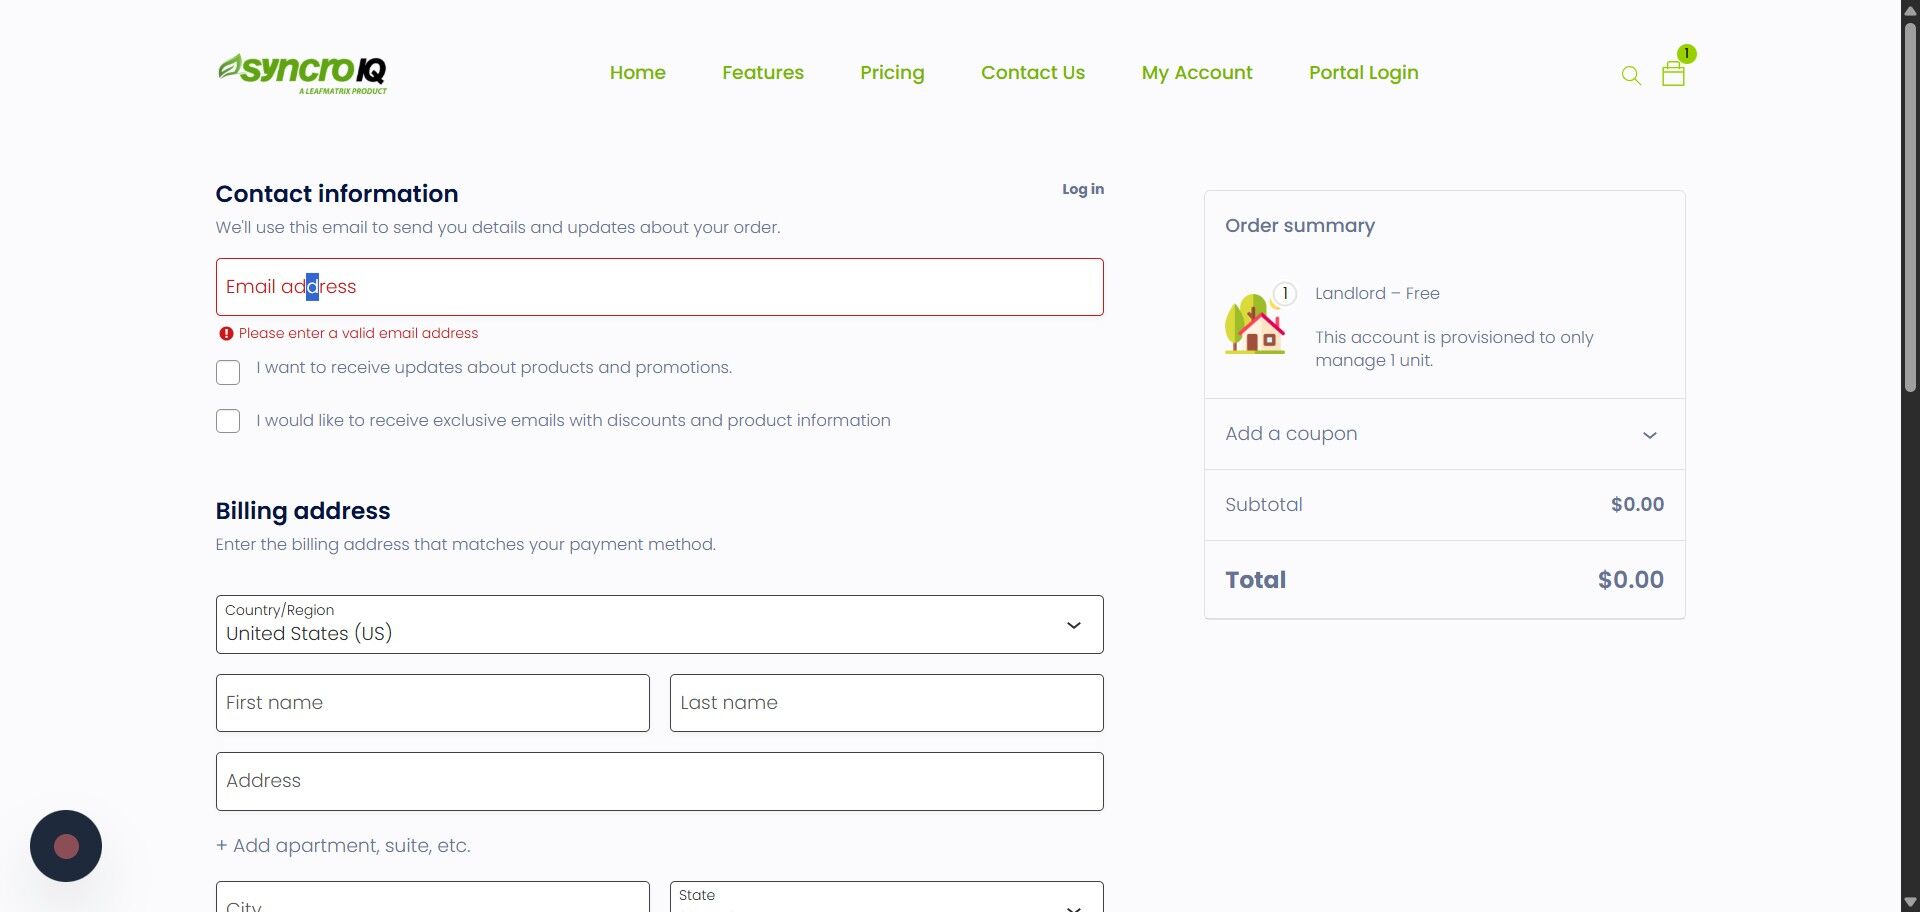
Task: Open the Portal Login menu item
Action: point(1363,73)
